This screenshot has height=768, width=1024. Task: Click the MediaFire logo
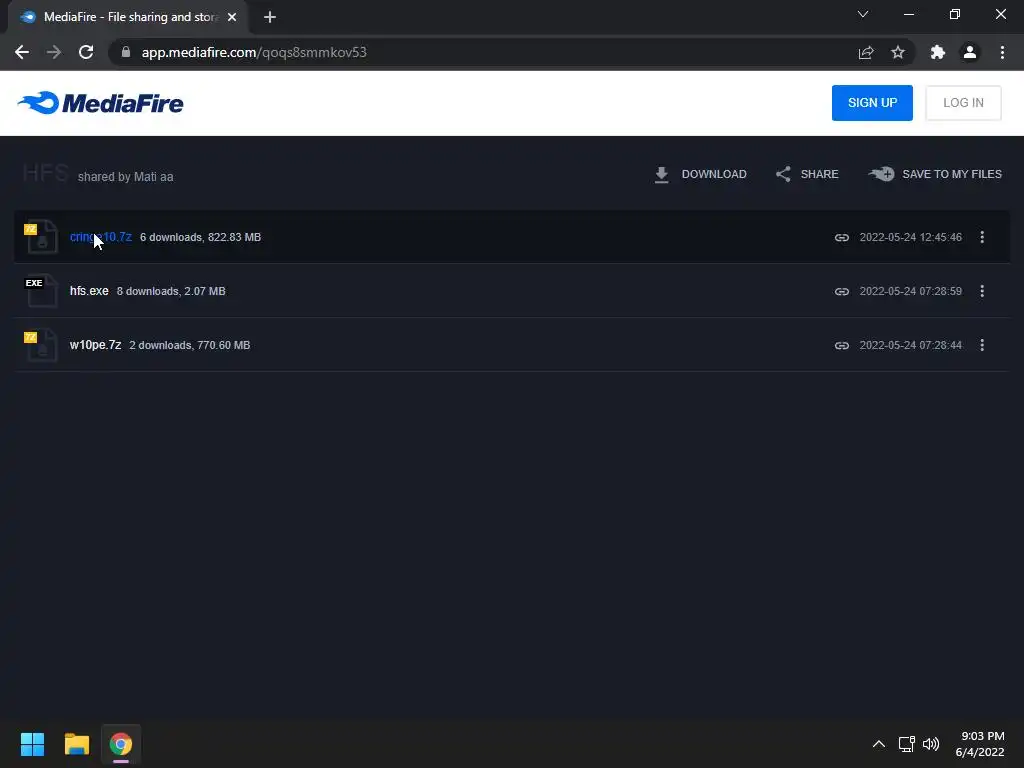(x=101, y=103)
